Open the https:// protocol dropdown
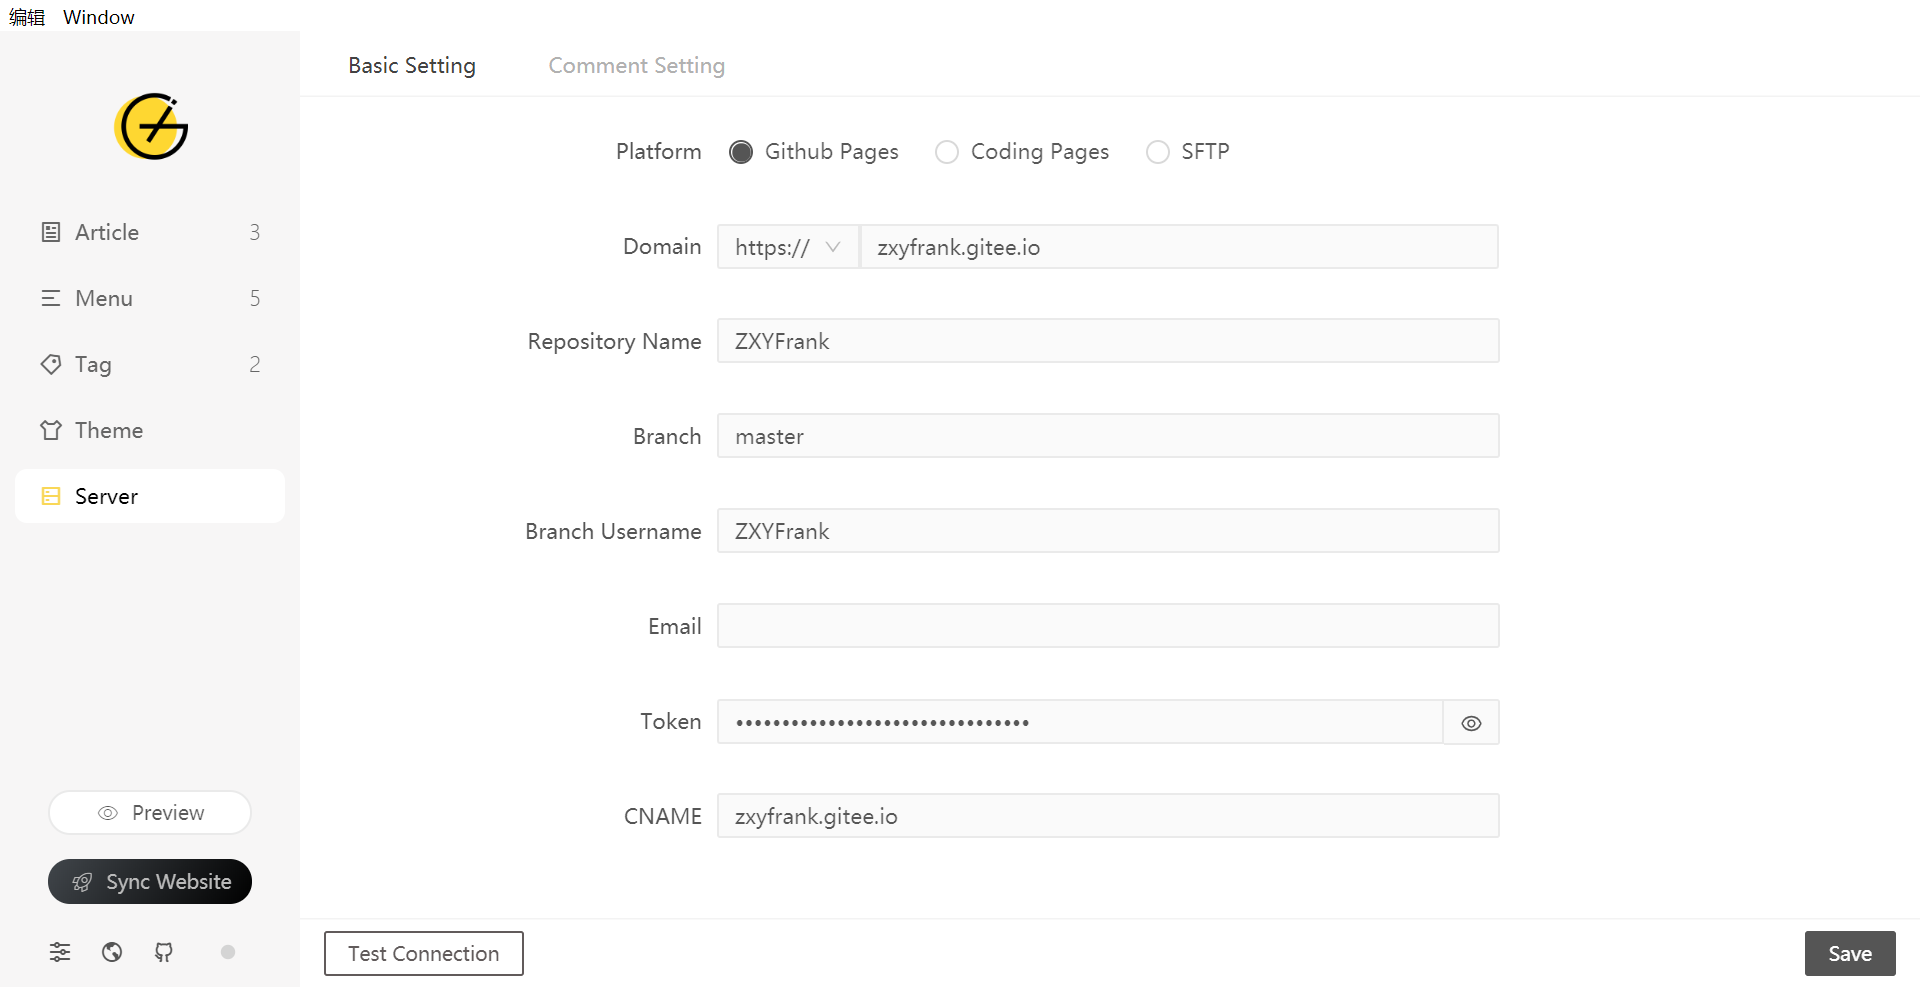1920x987 pixels. pos(787,246)
